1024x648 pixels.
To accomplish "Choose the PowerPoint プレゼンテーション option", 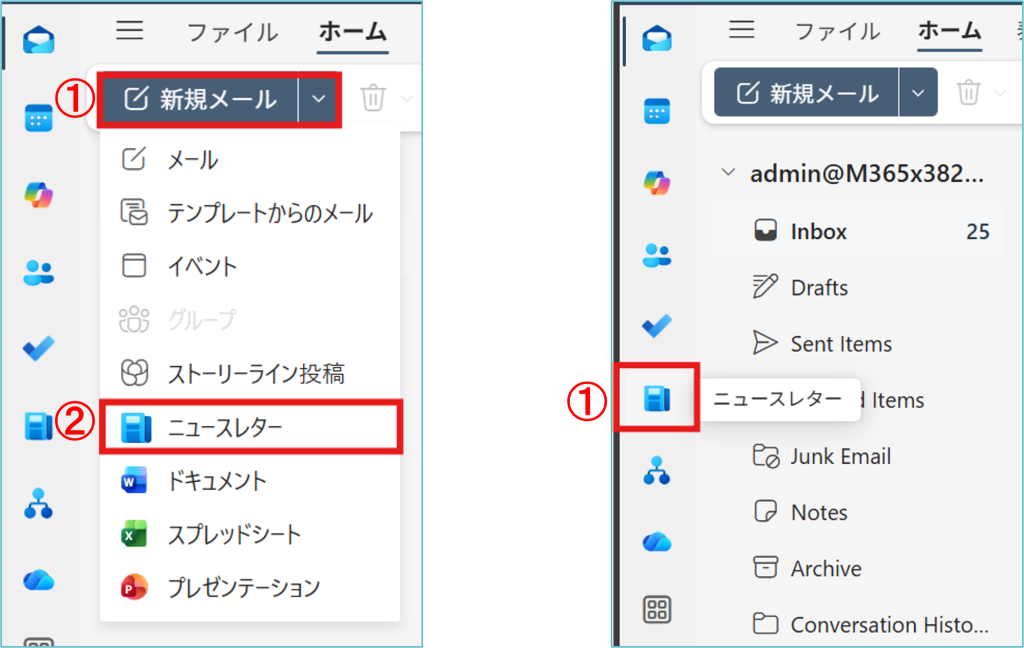I will (244, 587).
